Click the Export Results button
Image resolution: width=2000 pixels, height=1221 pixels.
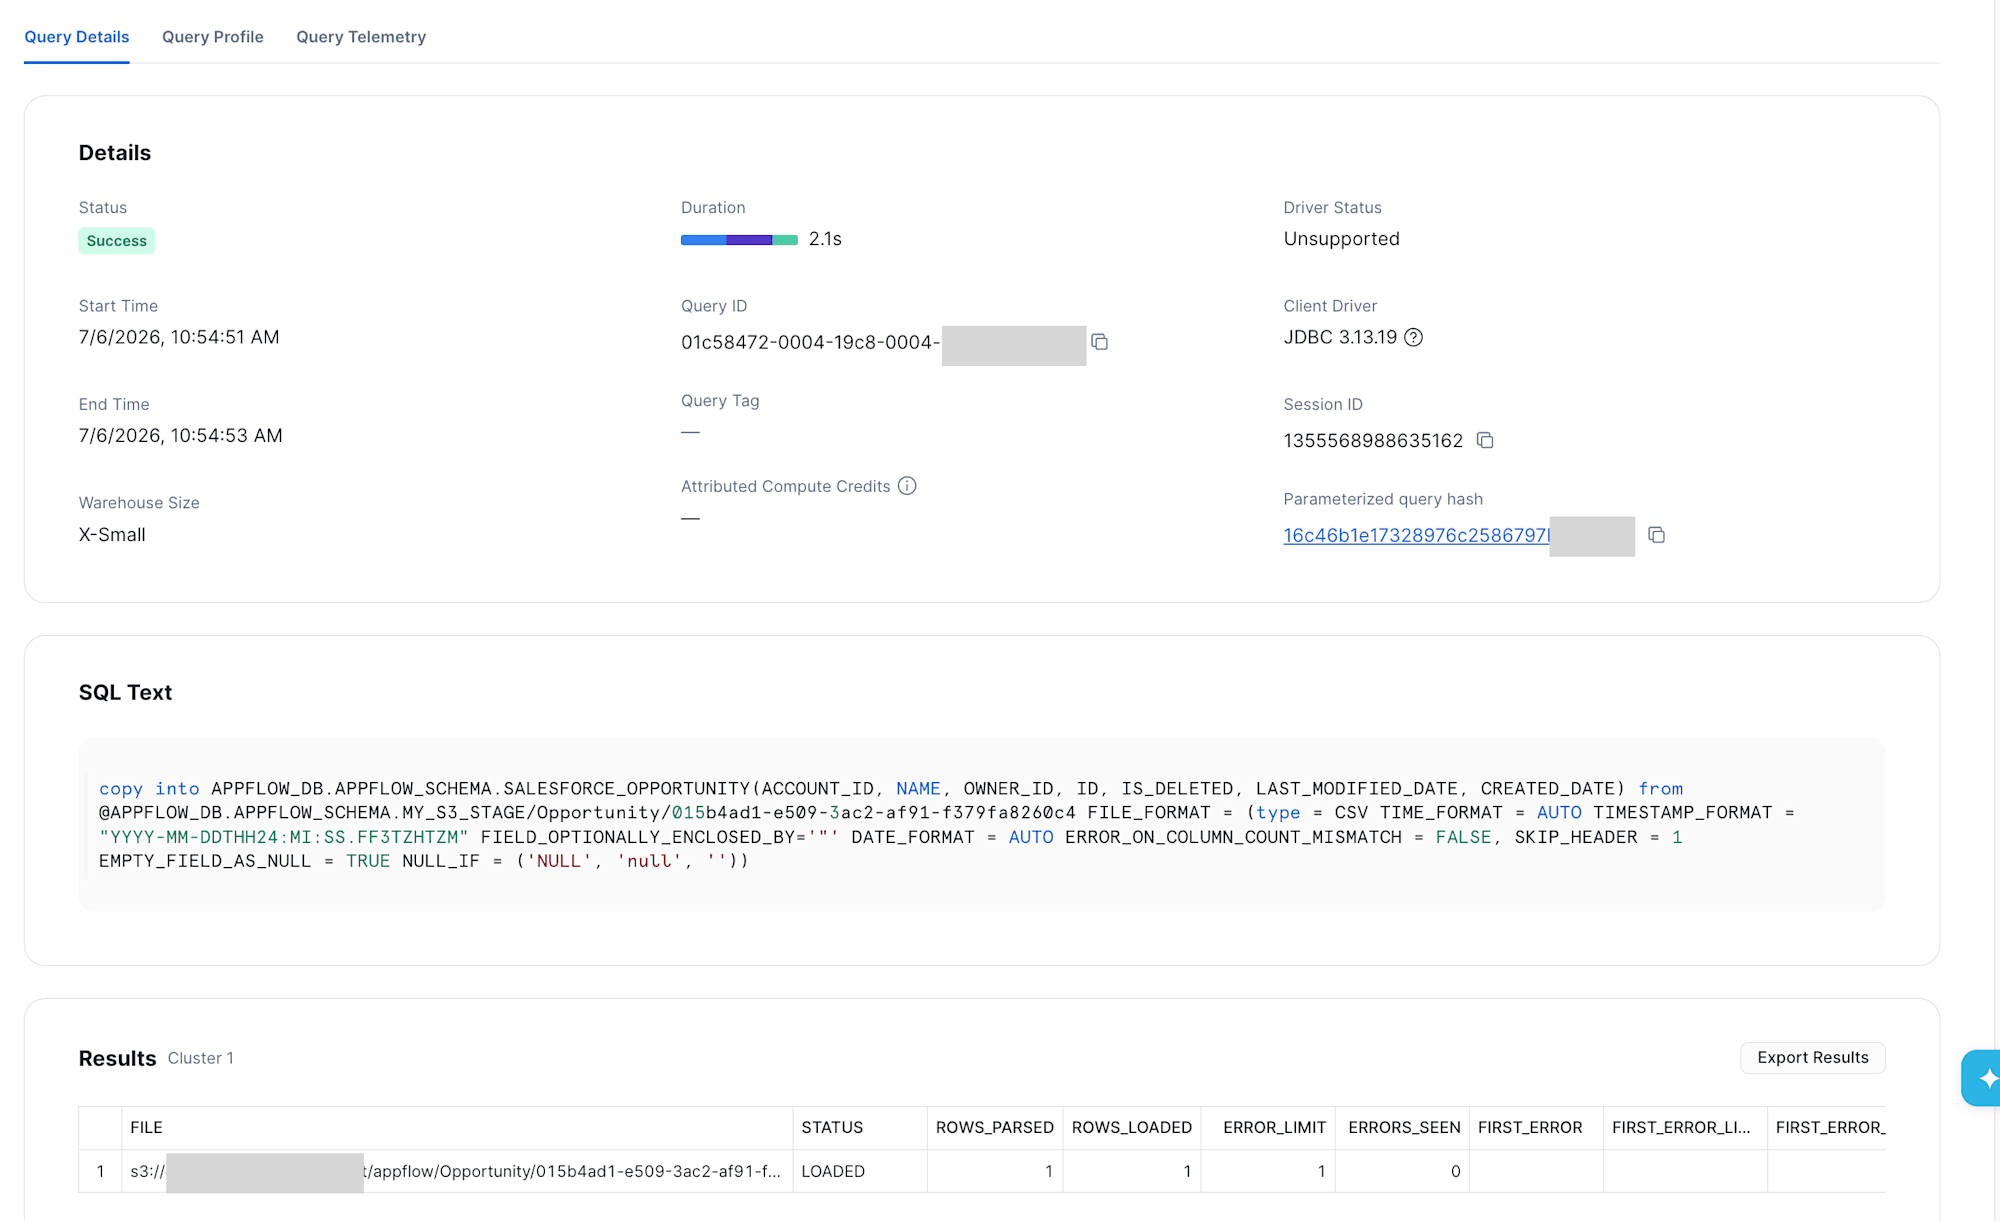tap(1812, 1058)
